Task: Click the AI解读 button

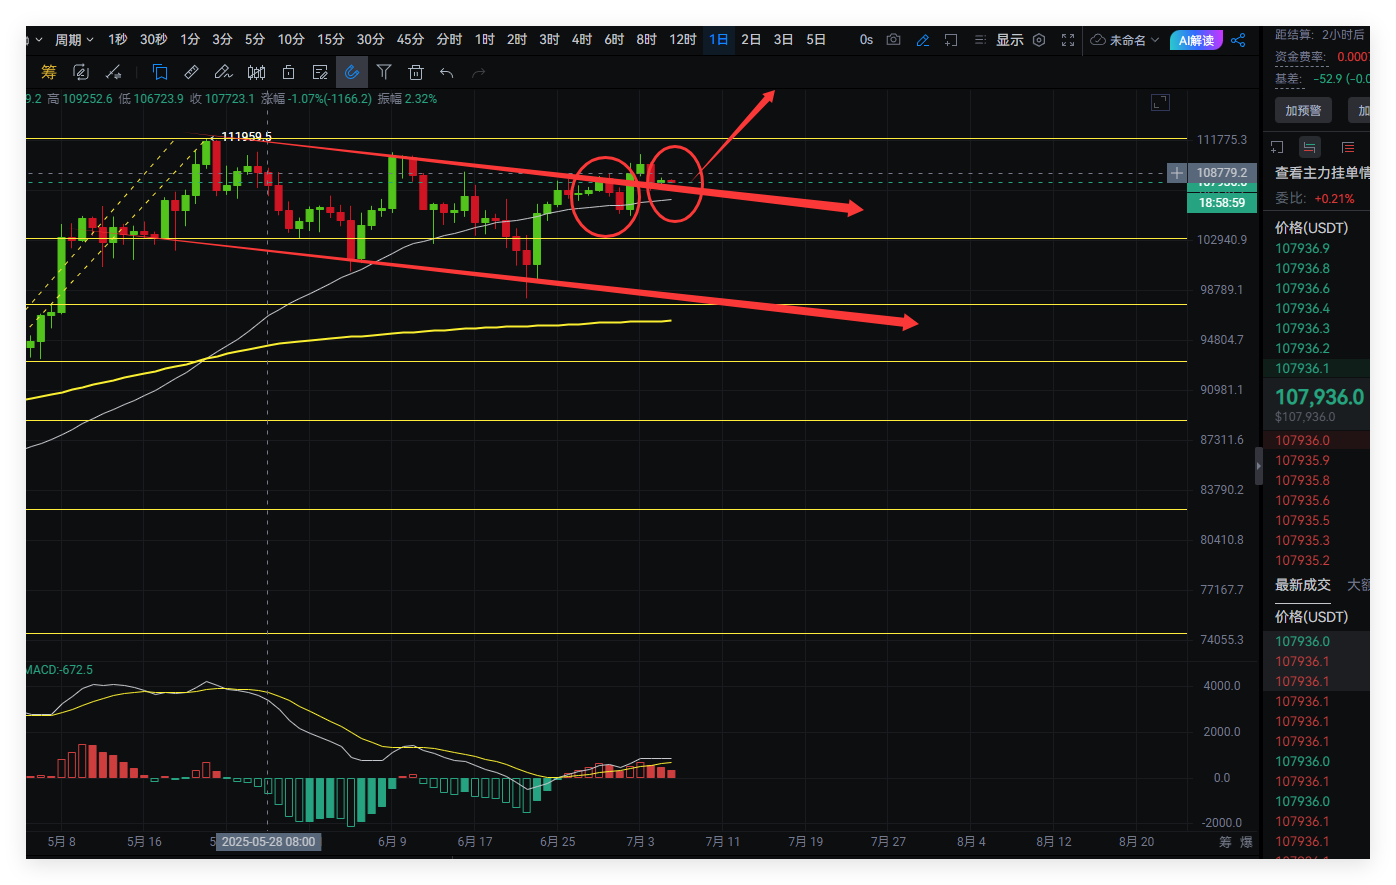Action: pos(1196,40)
